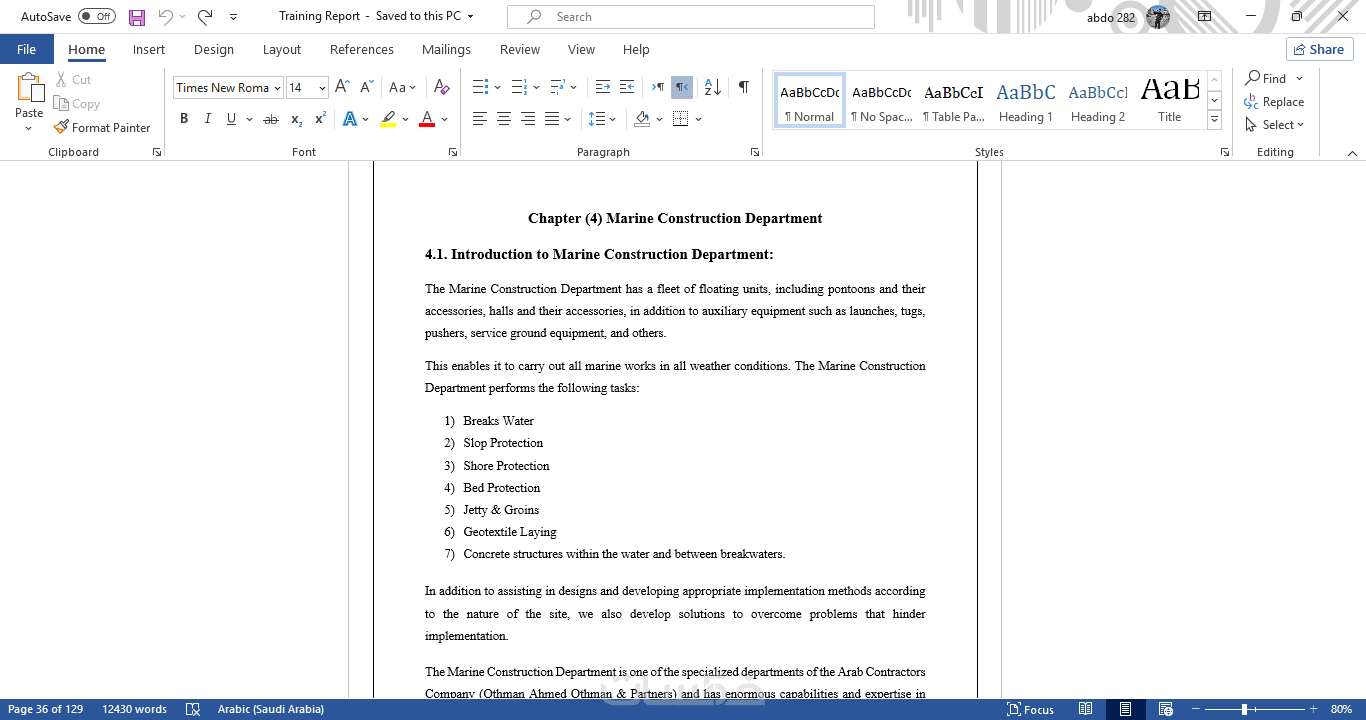Activate the Format Painter tool
The image size is (1366, 720).
coord(102,127)
